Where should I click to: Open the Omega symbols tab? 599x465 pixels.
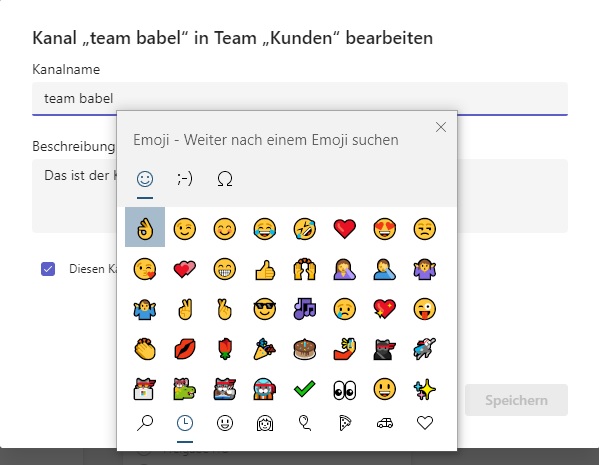point(225,179)
